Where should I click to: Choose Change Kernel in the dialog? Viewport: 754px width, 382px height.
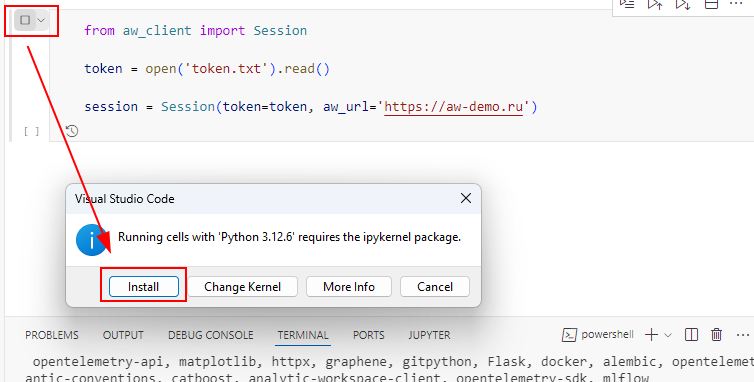[242, 287]
